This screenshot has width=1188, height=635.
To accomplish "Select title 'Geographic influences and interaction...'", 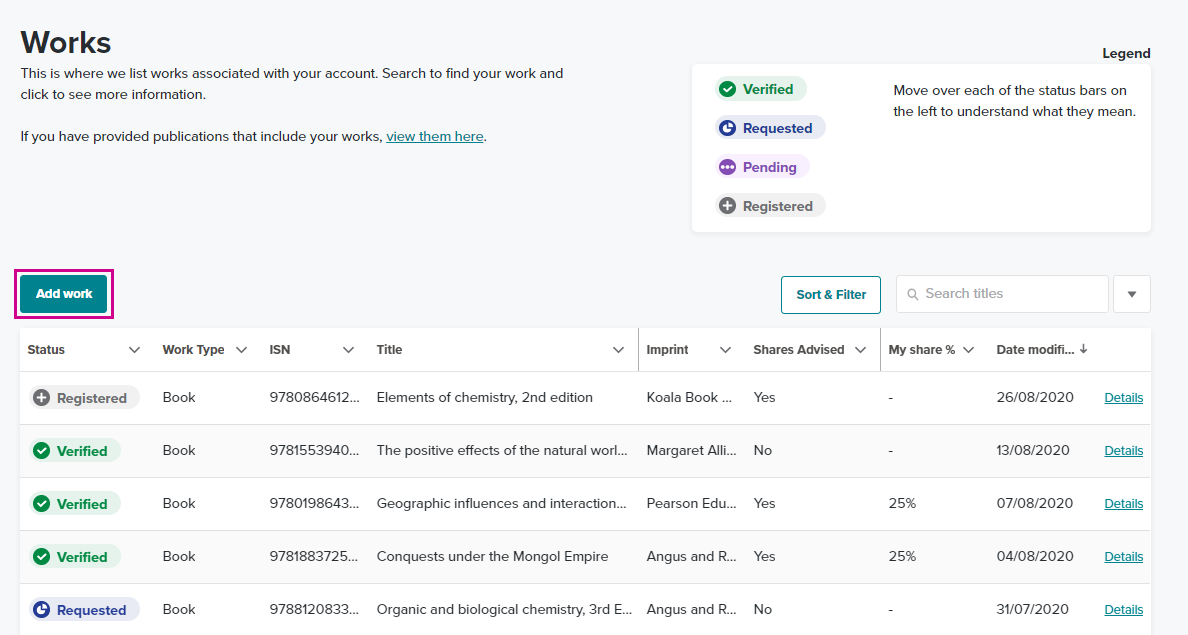I will [502, 504].
